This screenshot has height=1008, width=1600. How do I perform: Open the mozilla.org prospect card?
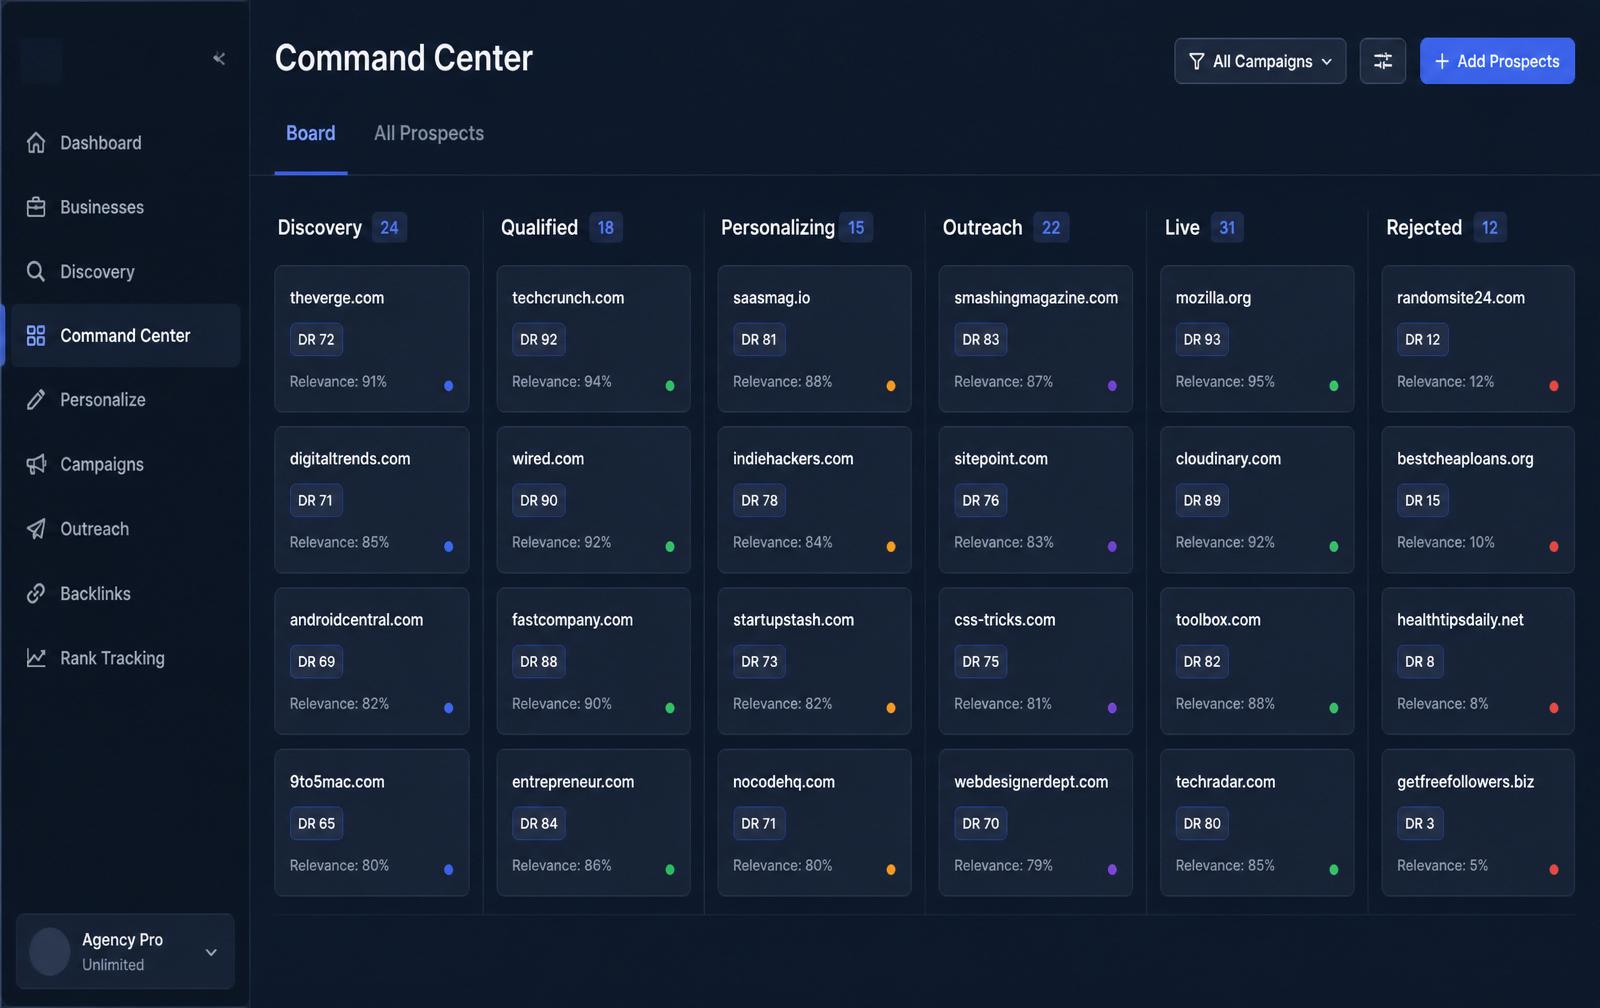tap(1257, 339)
